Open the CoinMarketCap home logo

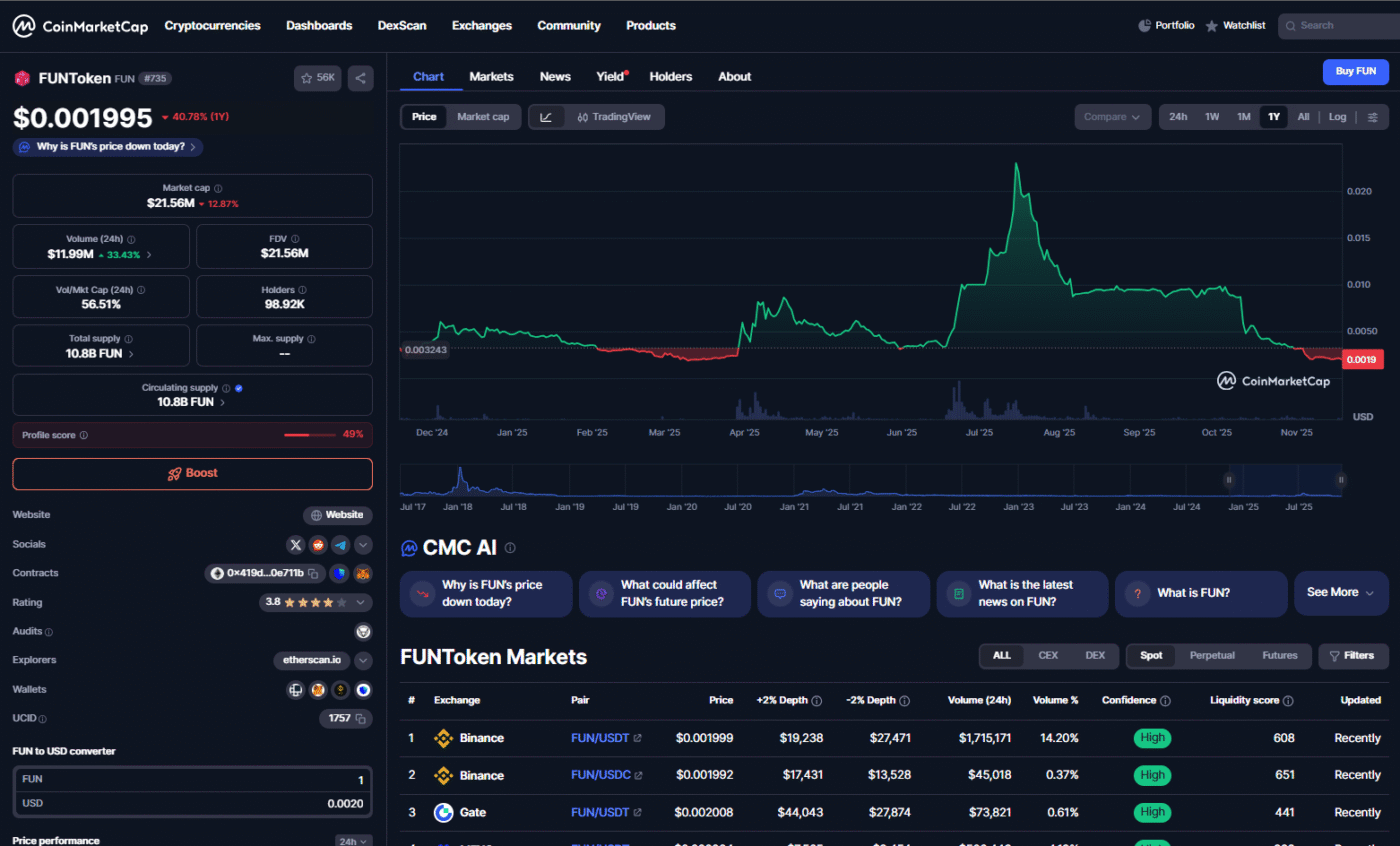pyautogui.click(x=78, y=25)
